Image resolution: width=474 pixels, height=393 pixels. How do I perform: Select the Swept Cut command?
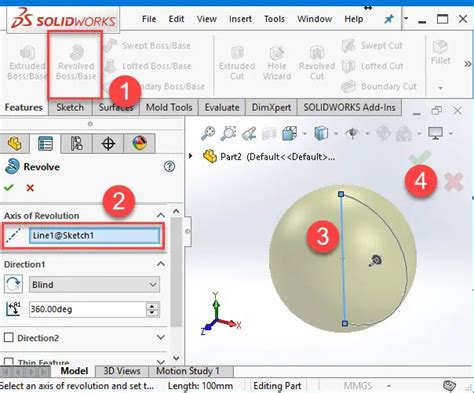(372, 46)
